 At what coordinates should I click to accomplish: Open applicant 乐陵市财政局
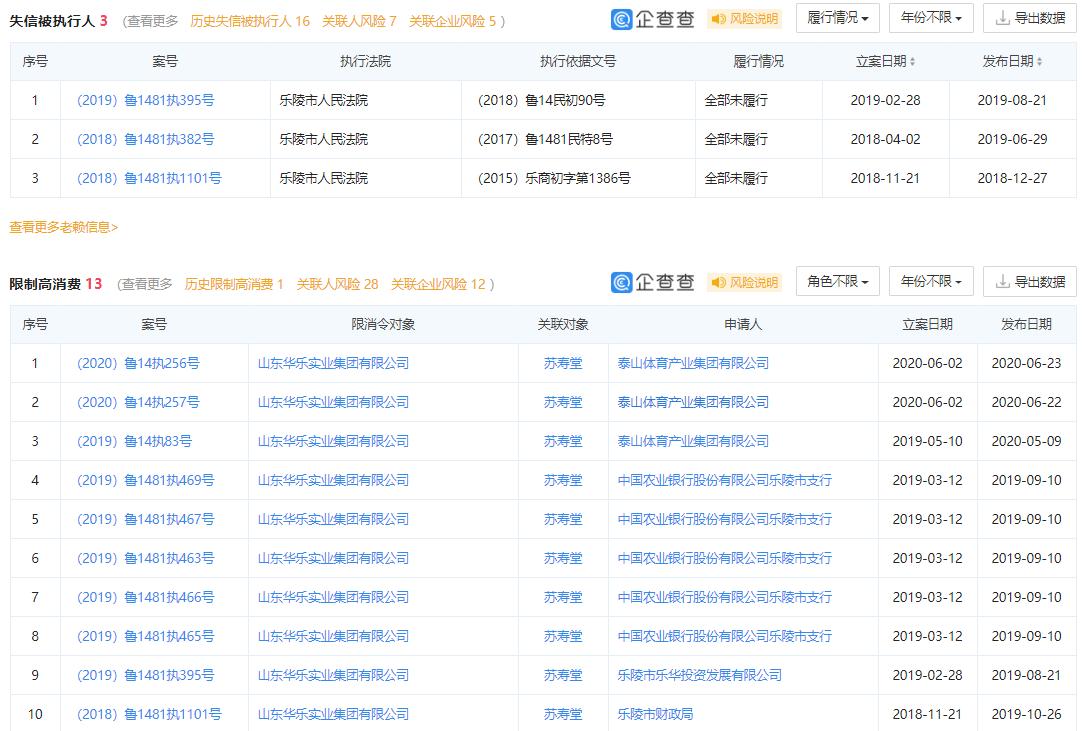[x=655, y=714]
